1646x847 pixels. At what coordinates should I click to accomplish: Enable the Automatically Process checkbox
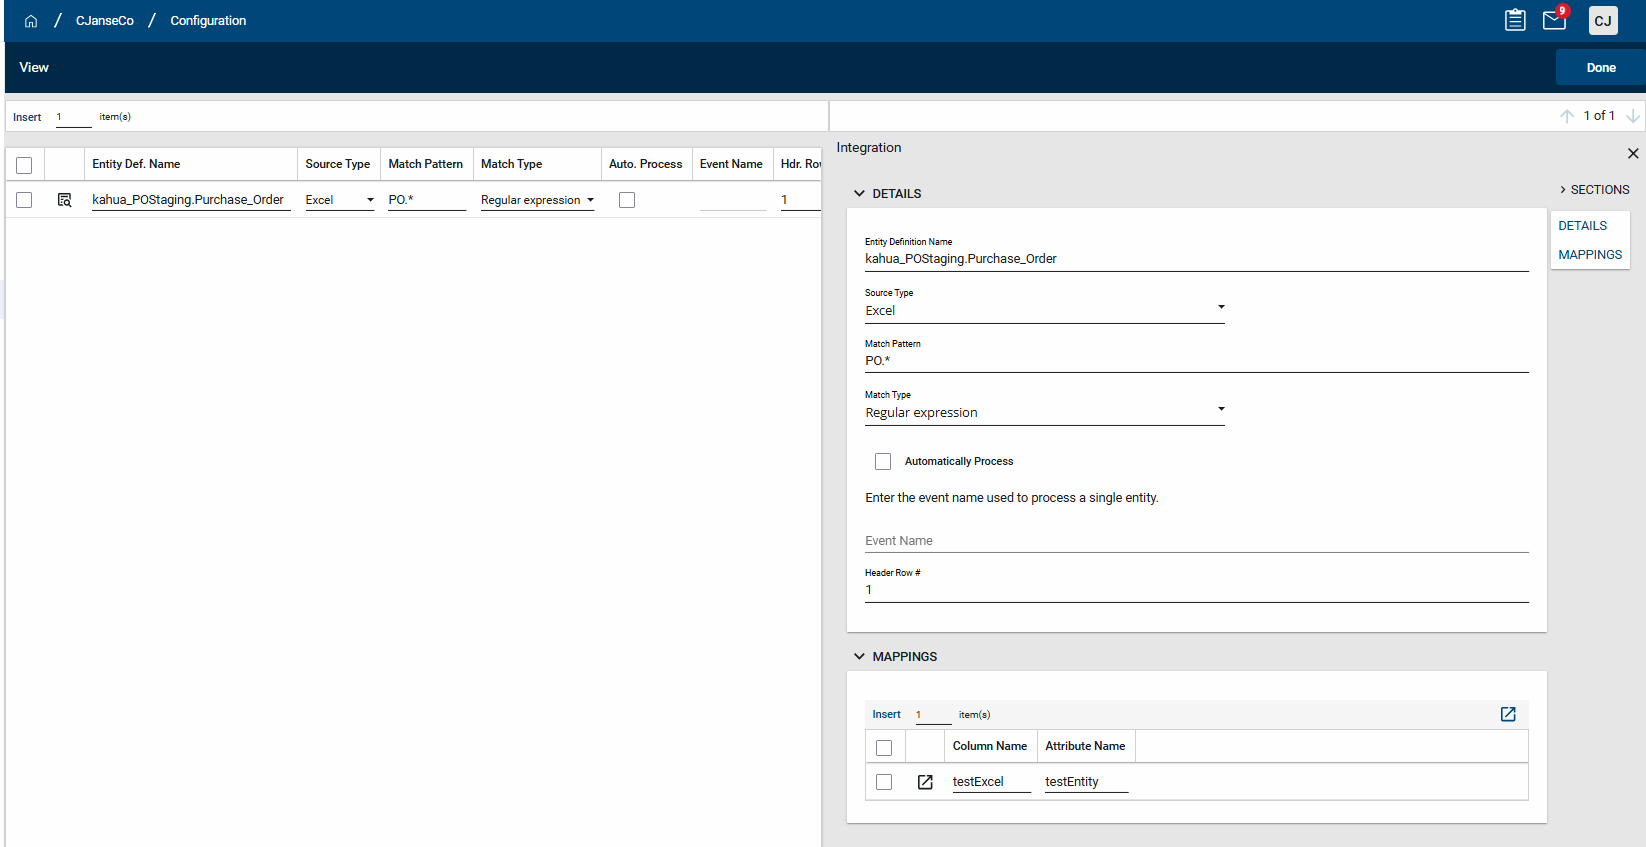[x=883, y=461]
